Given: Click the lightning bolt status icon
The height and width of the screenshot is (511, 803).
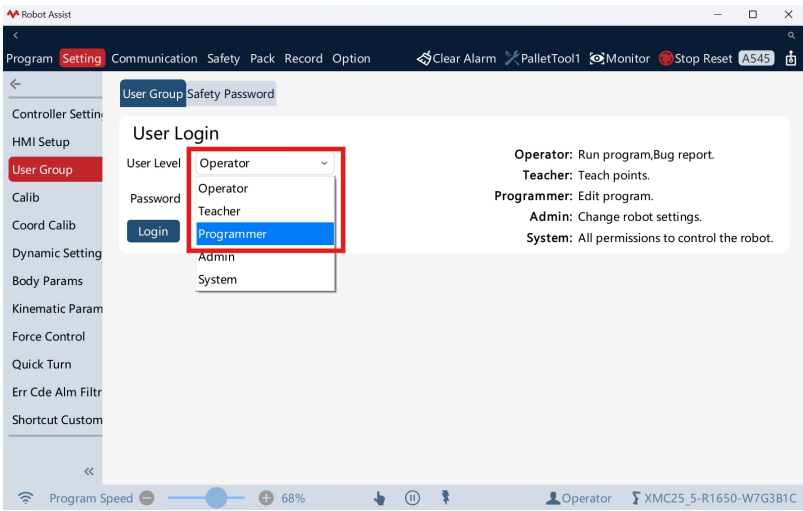Looking at the screenshot, I should tap(446, 497).
